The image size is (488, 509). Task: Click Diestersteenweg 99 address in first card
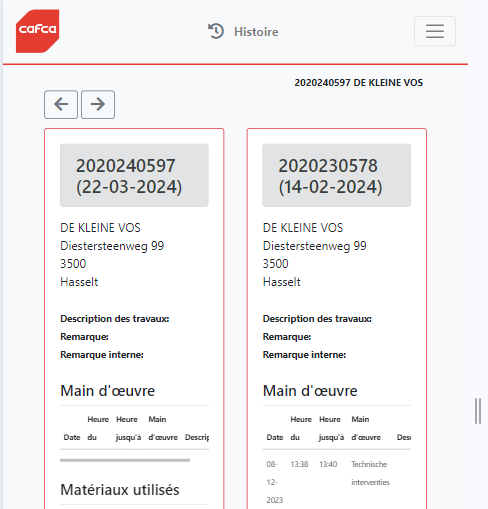point(112,246)
